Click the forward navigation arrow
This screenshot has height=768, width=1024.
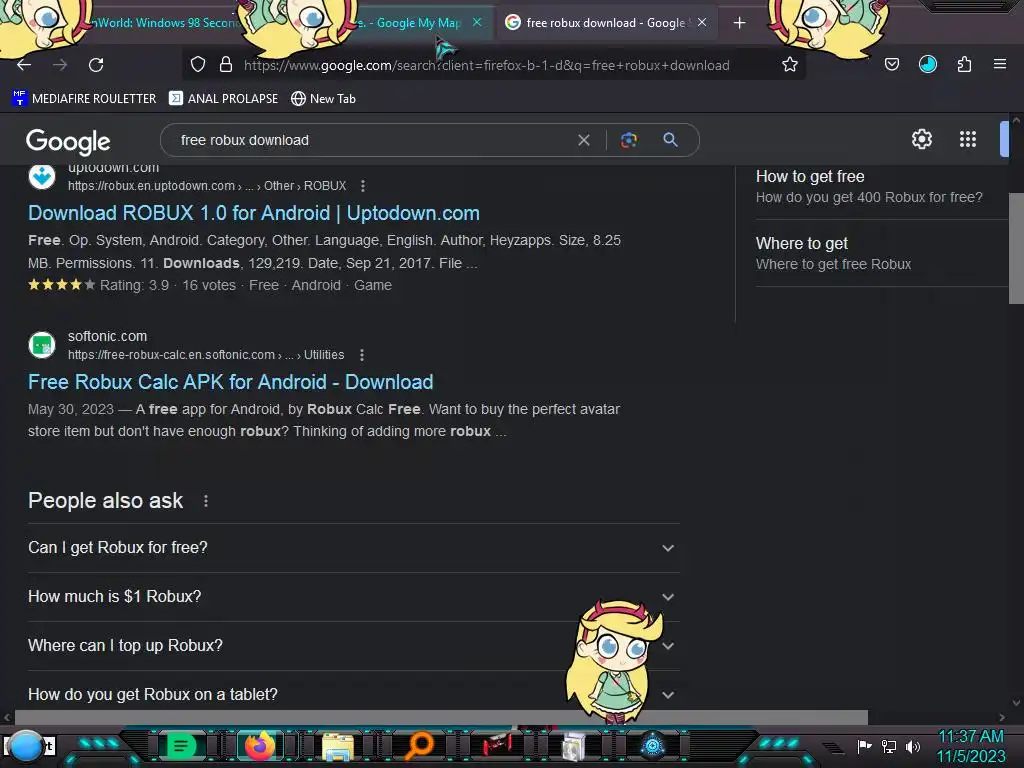pos(60,65)
